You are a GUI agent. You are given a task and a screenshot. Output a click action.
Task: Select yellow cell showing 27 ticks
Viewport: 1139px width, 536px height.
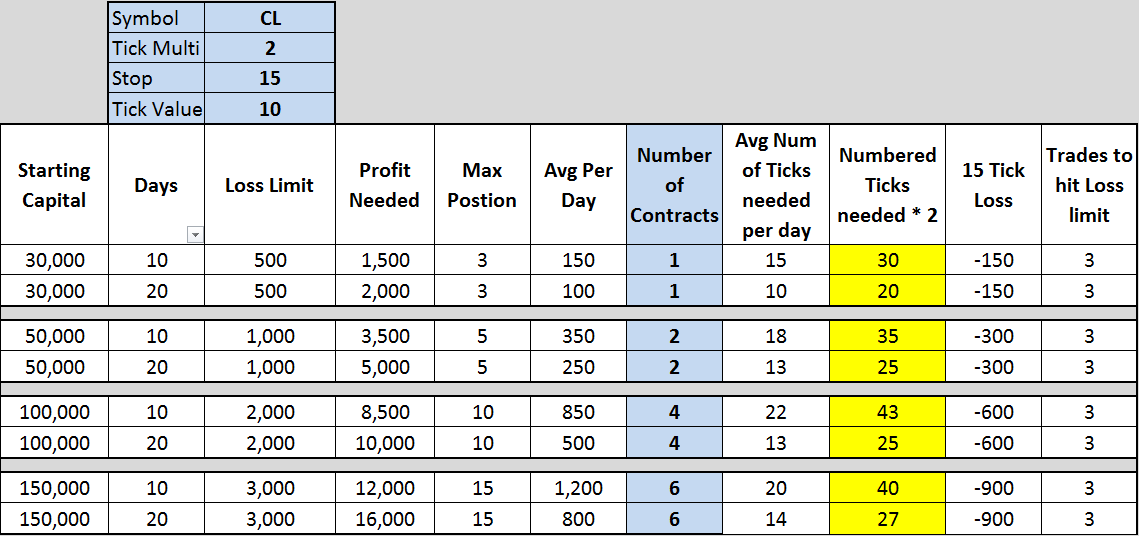[x=887, y=519]
